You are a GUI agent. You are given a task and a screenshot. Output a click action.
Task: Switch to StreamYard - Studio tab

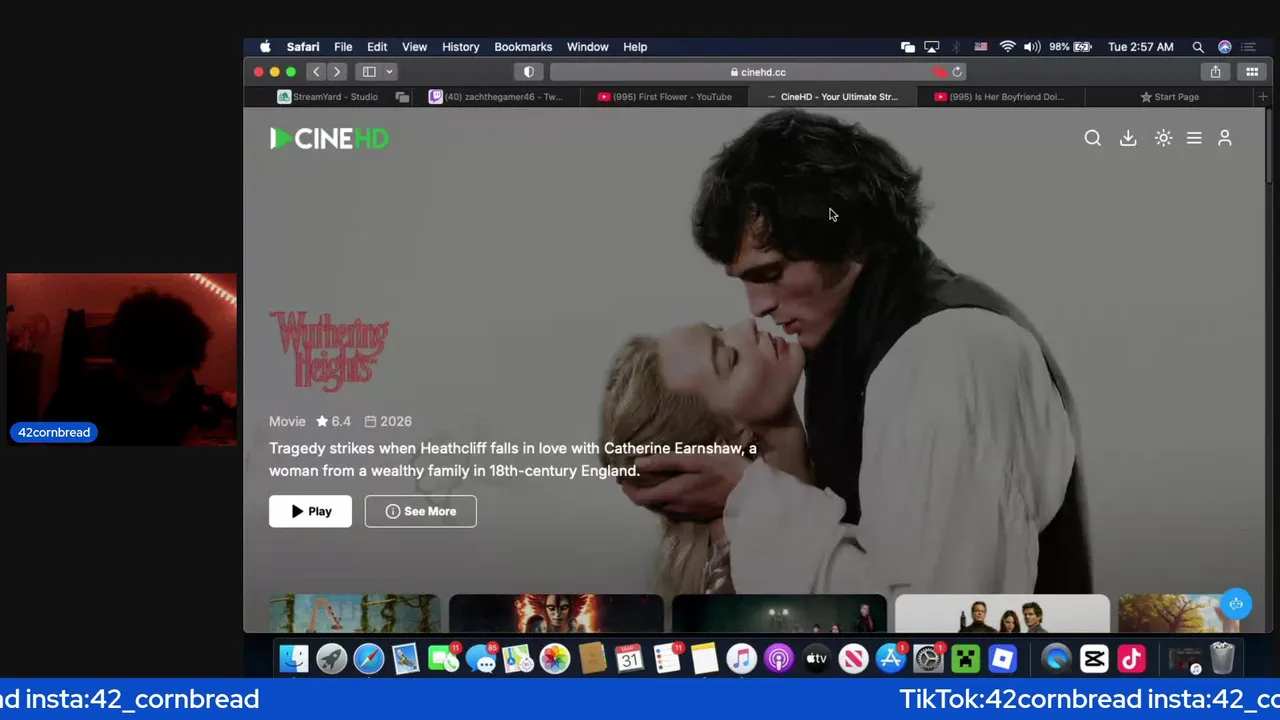tap(328, 97)
